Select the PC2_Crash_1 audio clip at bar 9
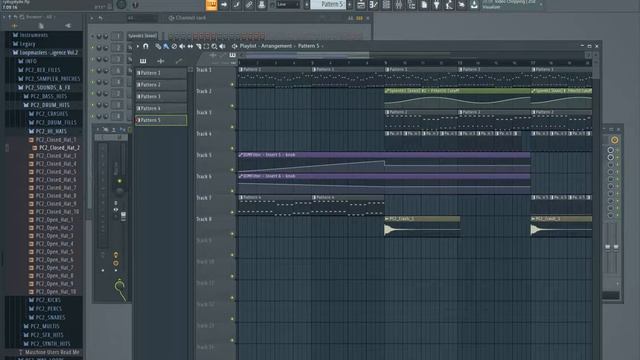This screenshot has width=640, height=360. pyautogui.click(x=422, y=227)
